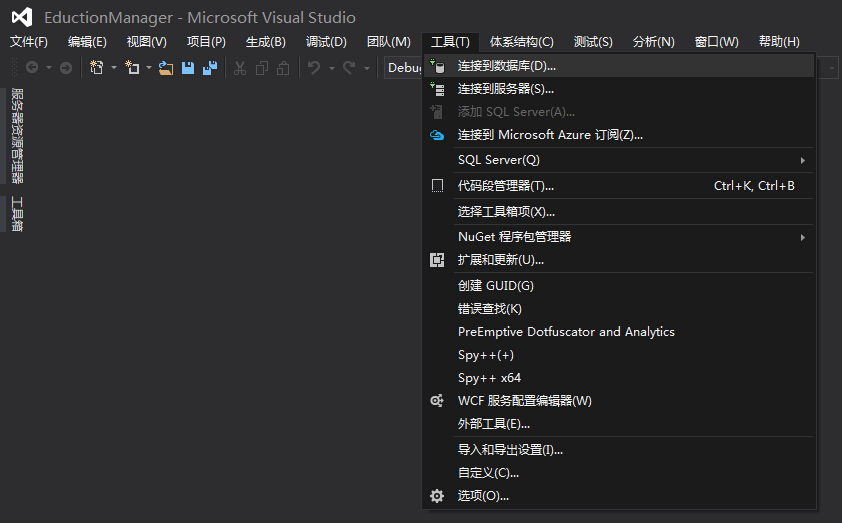This screenshot has width=842, height=523.
Task: Open the New Project dropdown arrow
Action: (113, 68)
